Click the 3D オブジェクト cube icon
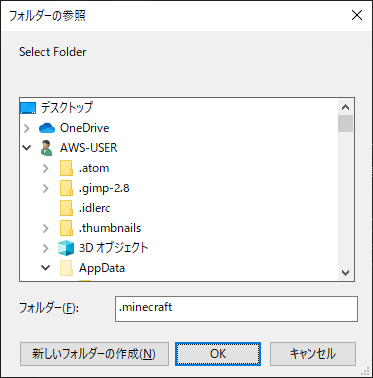The width and height of the screenshot is (373, 378). point(66,248)
